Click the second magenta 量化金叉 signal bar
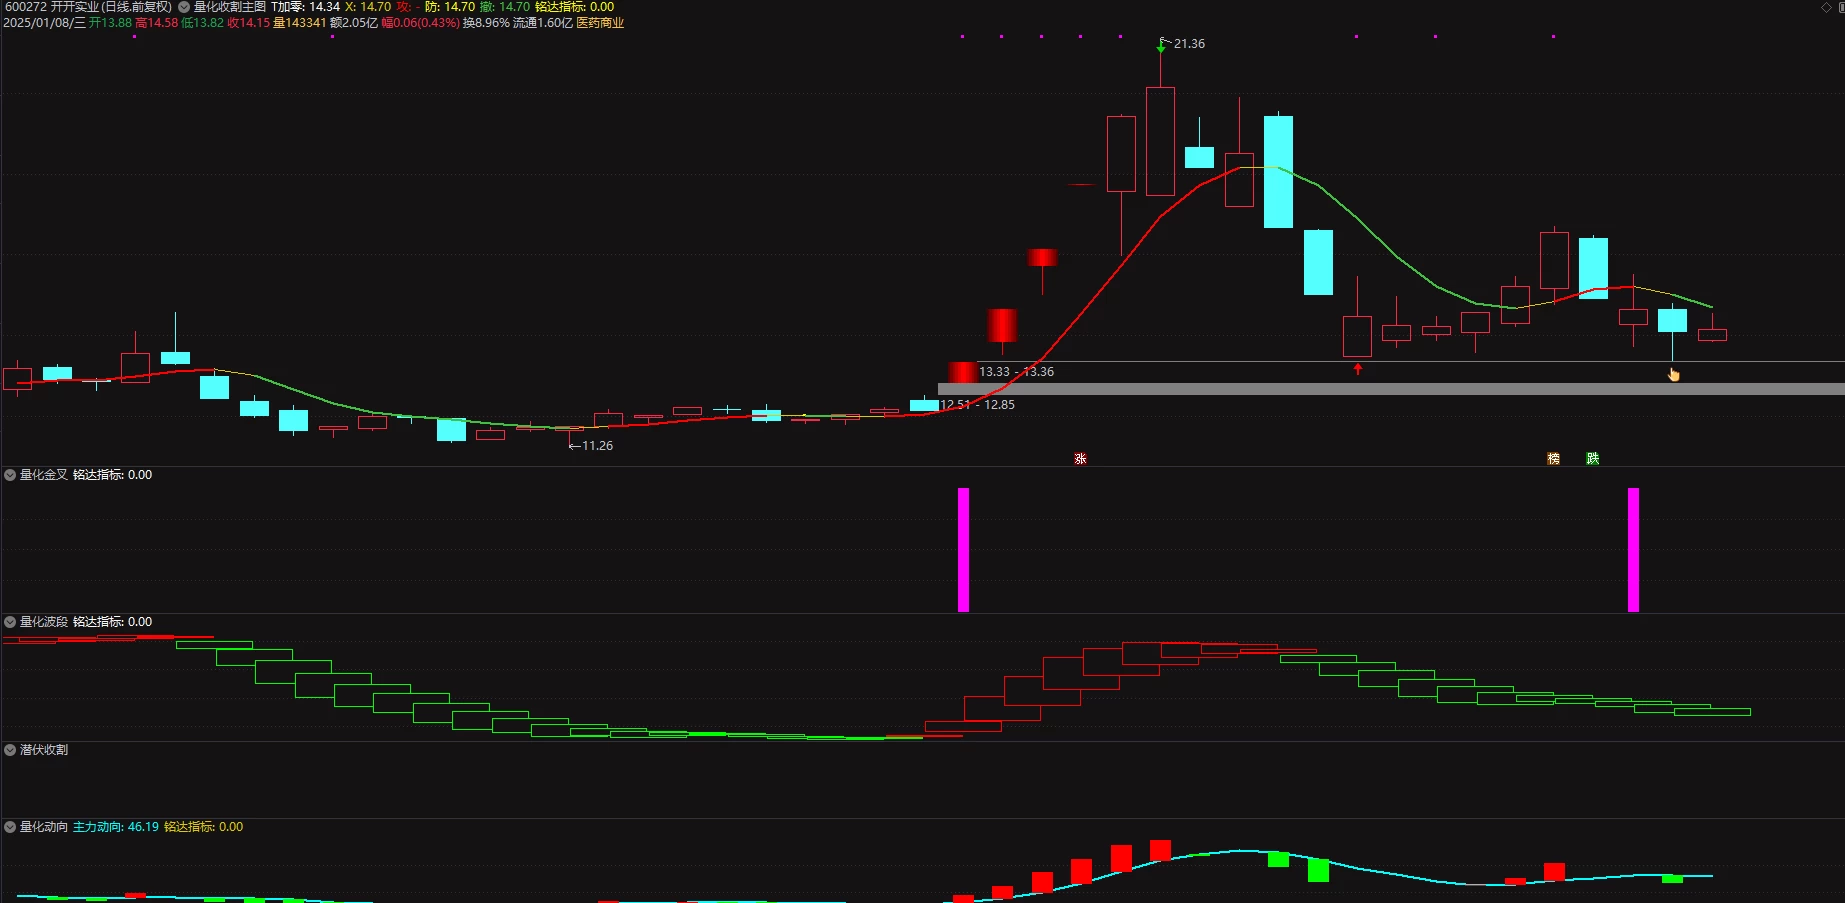Screen dimensions: 1845x903 (x=1633, y=550)
